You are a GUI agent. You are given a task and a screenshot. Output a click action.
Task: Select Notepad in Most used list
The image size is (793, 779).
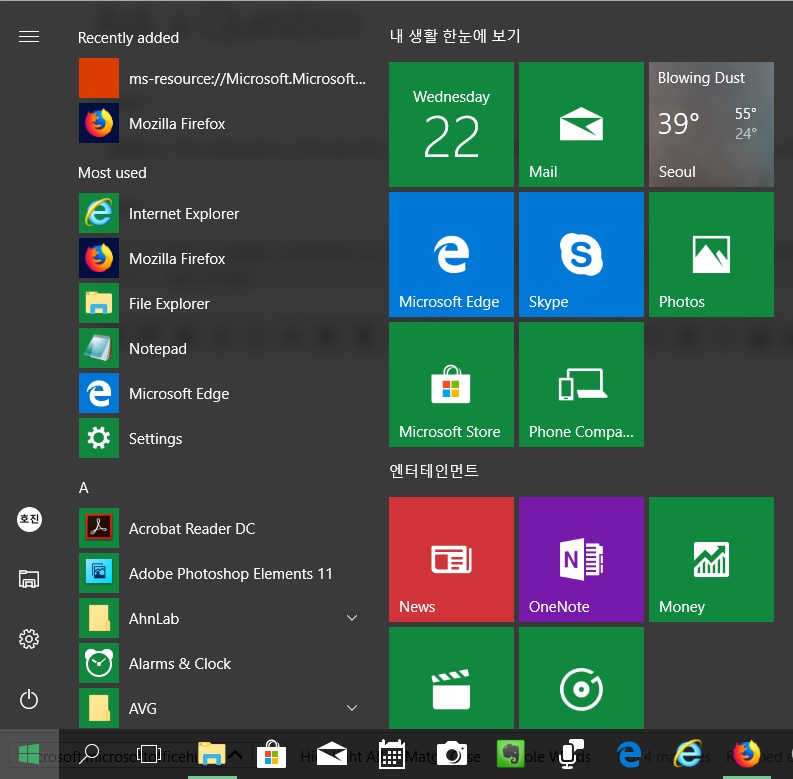point(158,349)
